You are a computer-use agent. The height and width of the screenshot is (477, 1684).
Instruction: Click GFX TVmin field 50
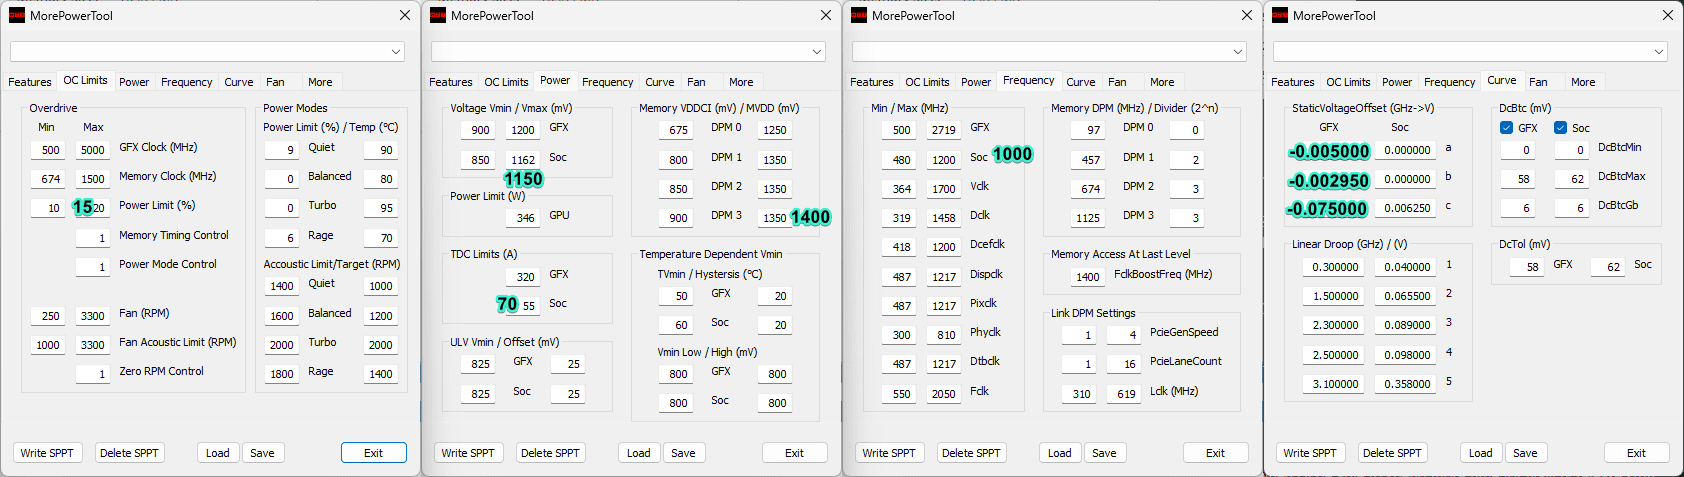point(675,296)
